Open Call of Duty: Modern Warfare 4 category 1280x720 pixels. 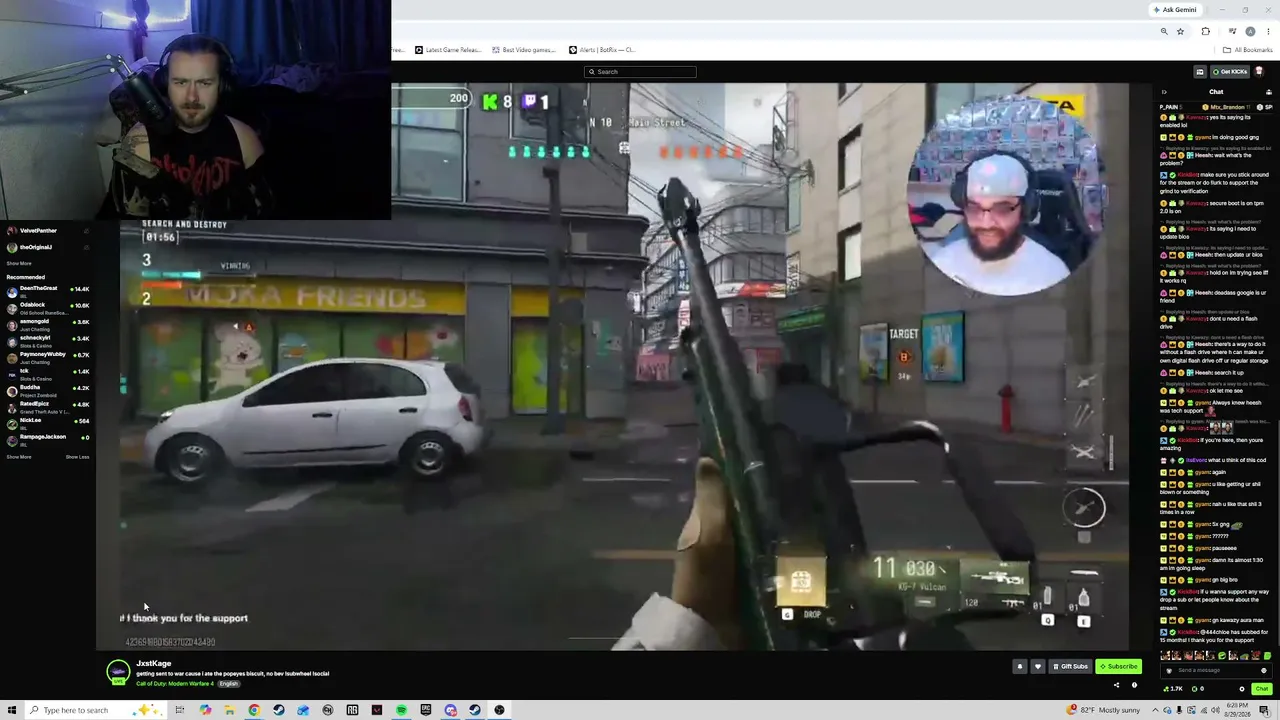[x=175, y=684]
